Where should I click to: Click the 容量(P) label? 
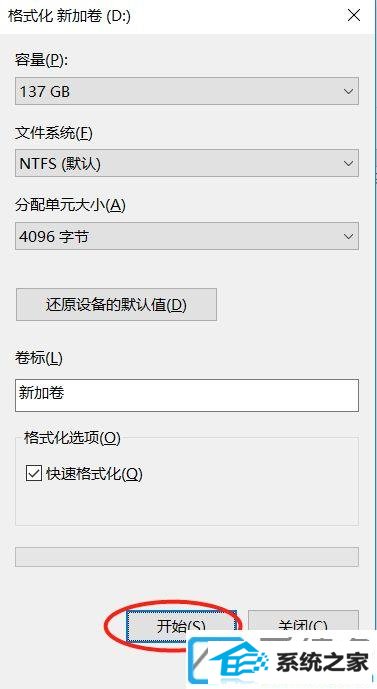41,60
